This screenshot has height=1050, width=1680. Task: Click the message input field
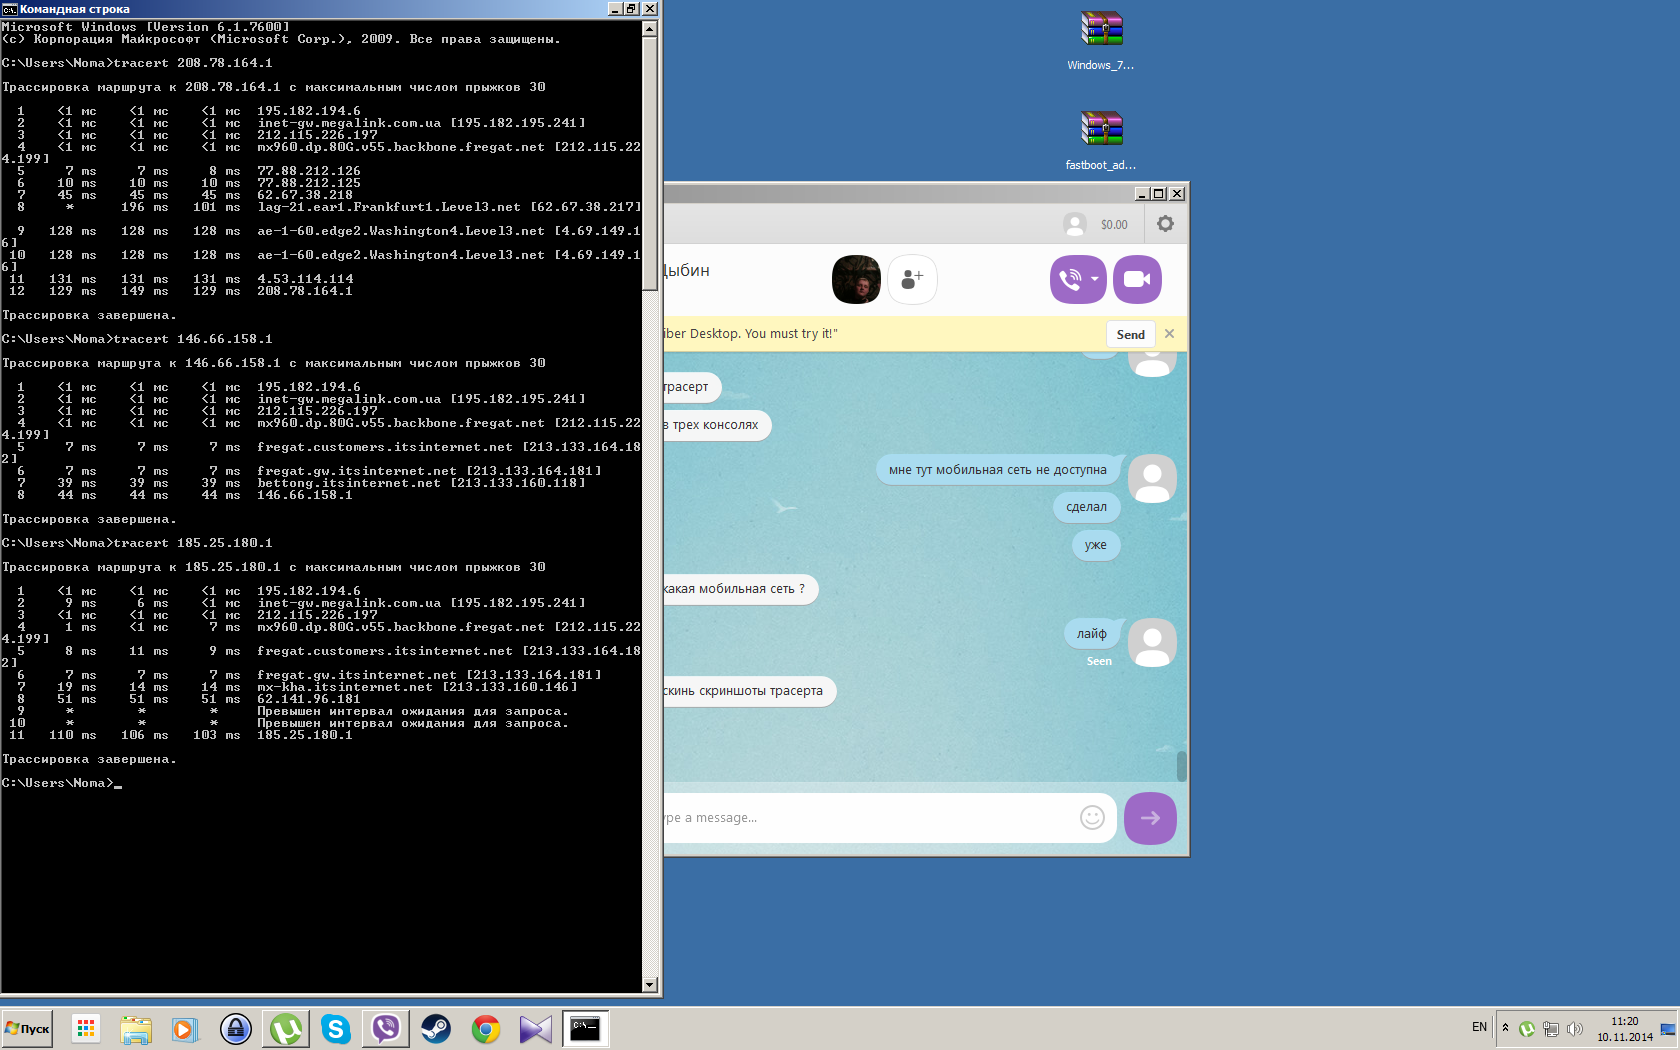pos(870,818)
